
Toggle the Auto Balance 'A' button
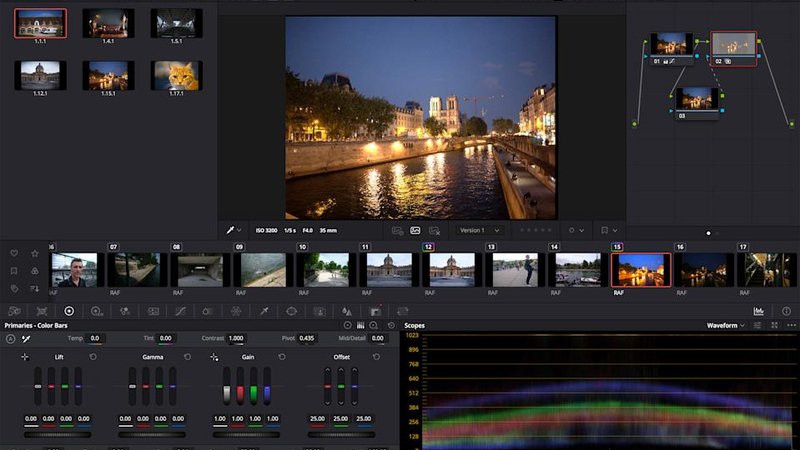[10, 339]
